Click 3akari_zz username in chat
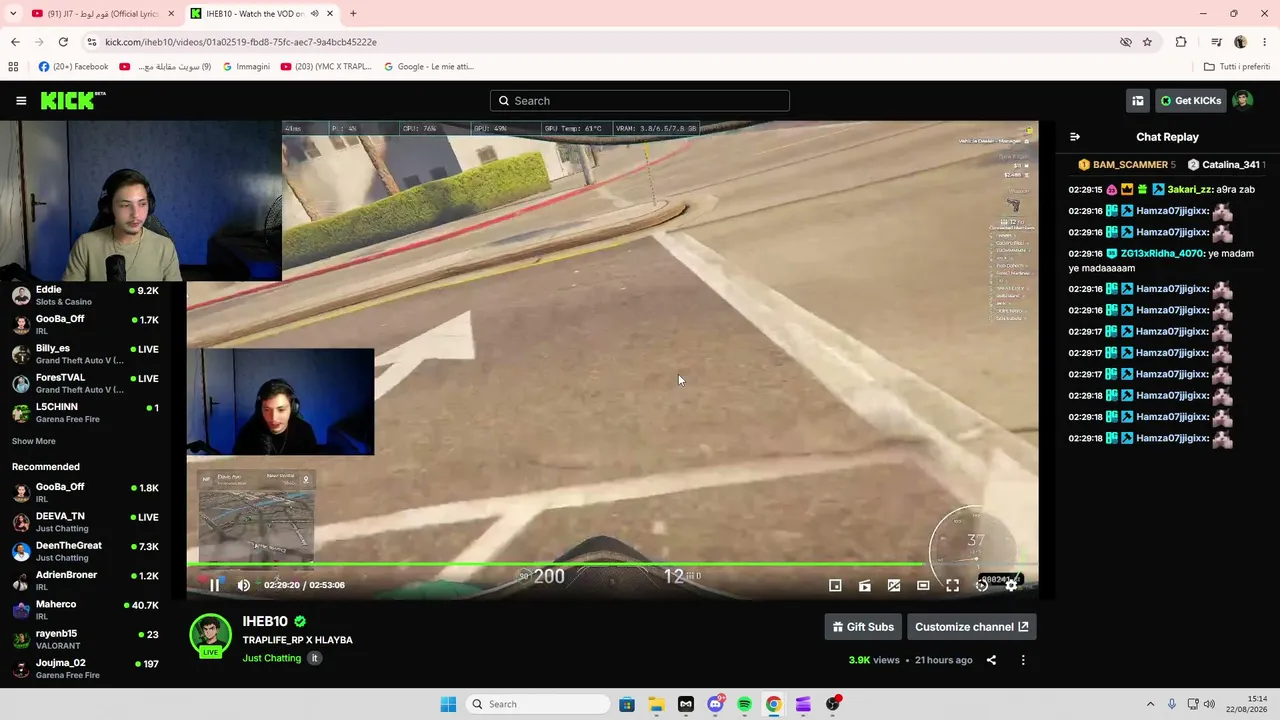The height and width of the screenshot is (720, 1280). [1190, 189]
